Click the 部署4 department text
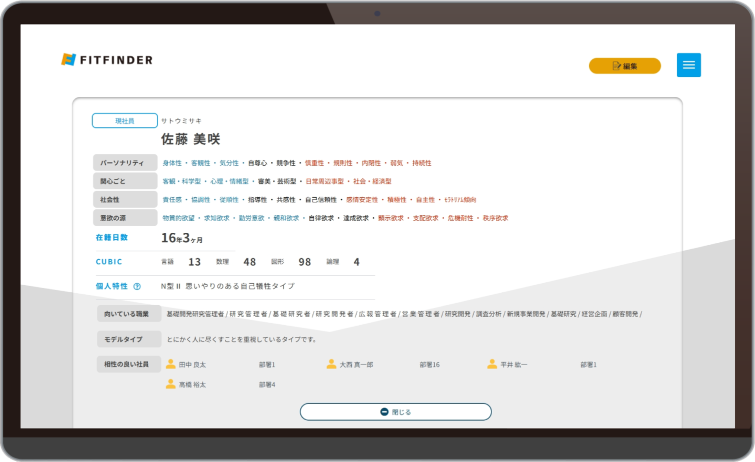 pos(267,384)
